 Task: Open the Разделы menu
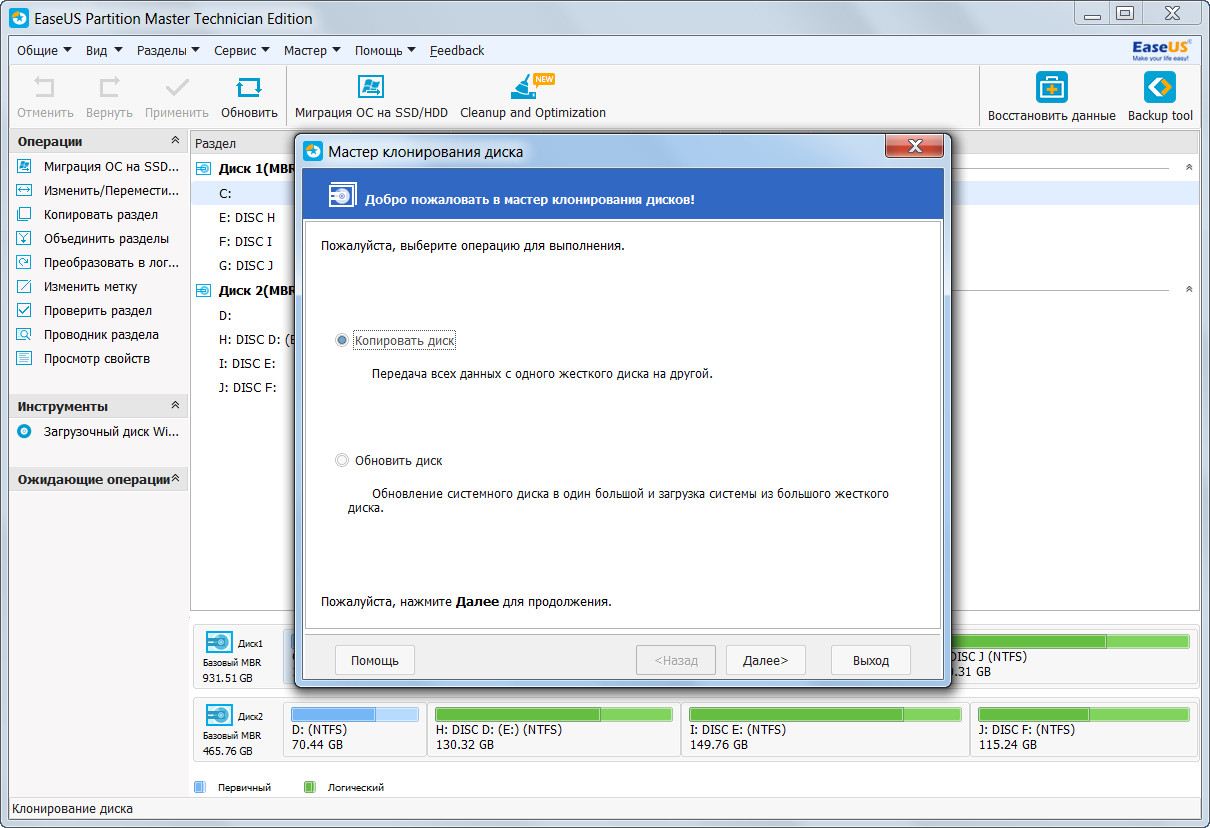(168, 50)
